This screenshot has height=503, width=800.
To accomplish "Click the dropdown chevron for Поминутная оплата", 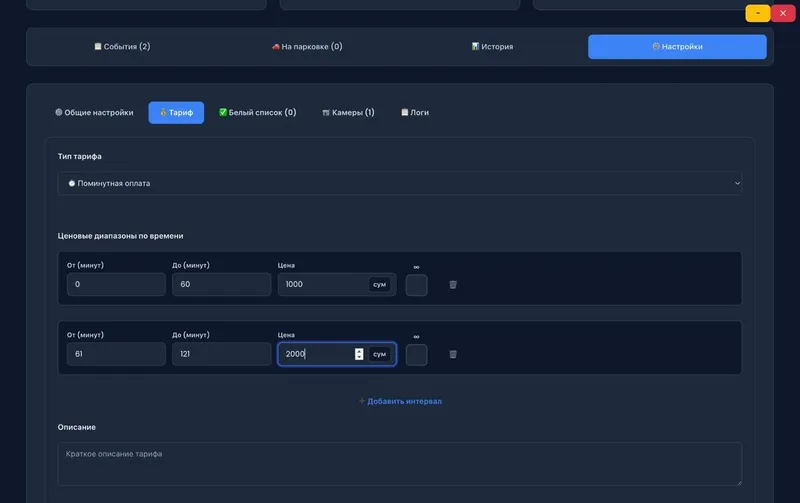I will 737,183.
